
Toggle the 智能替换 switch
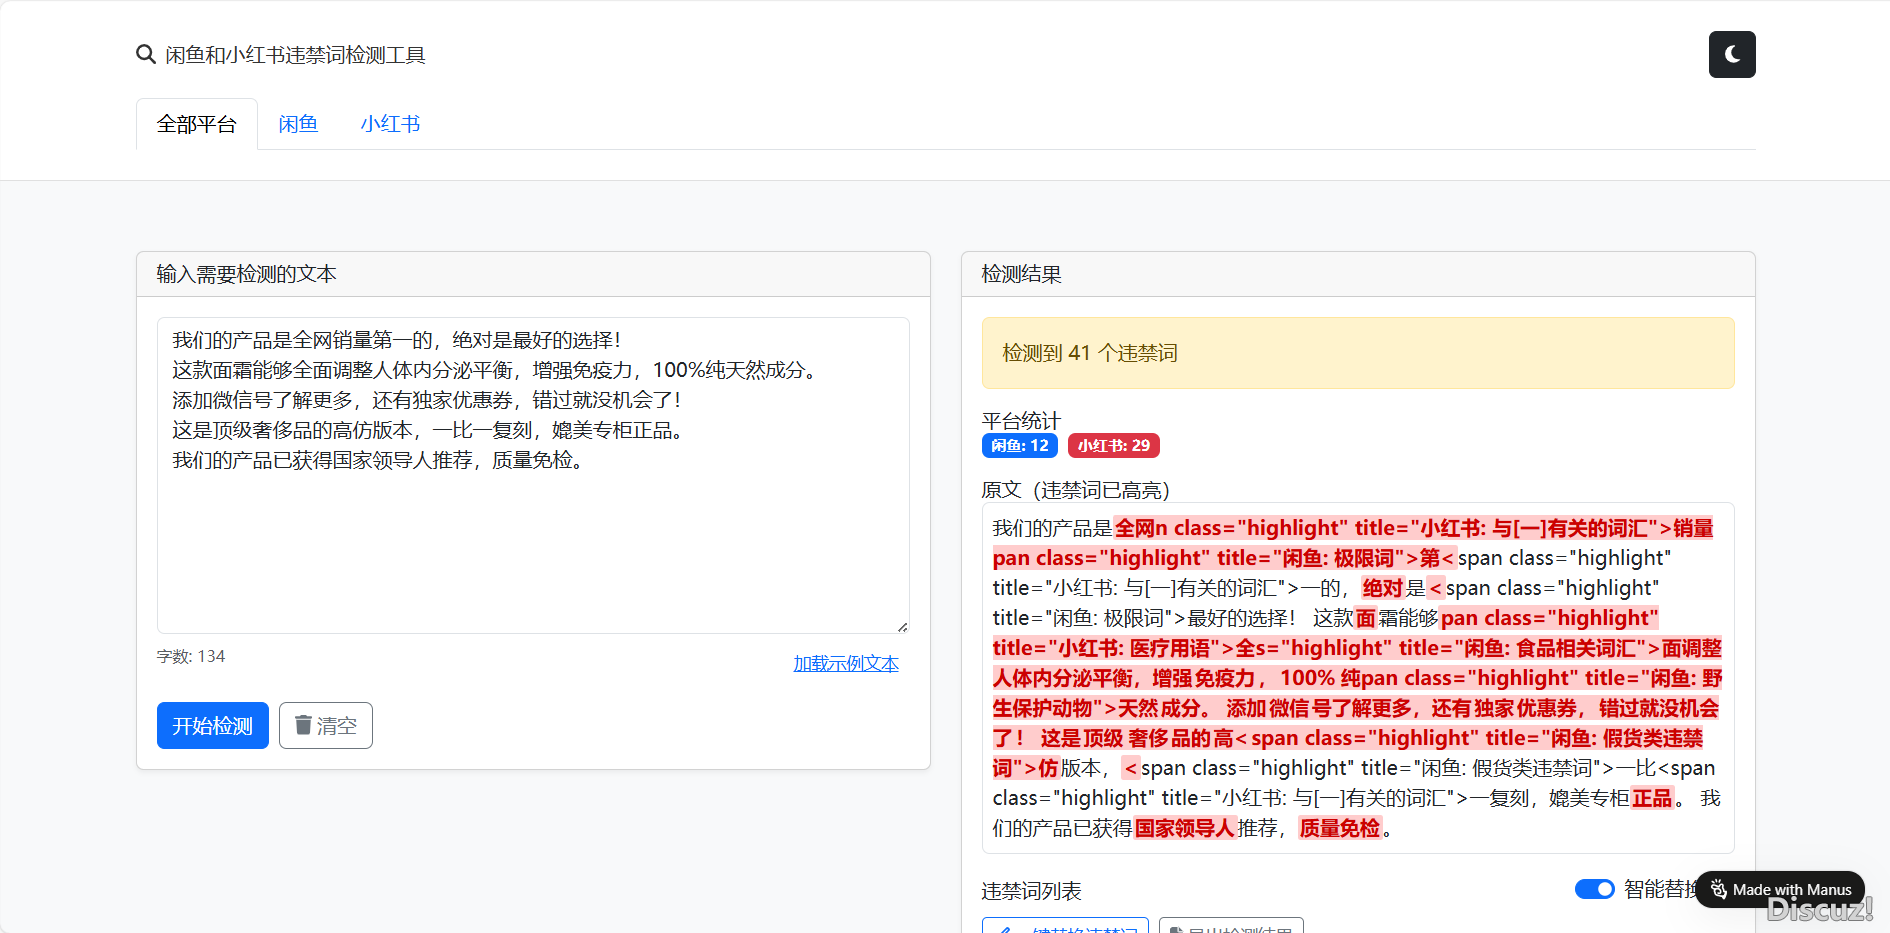pos(1594,889)
